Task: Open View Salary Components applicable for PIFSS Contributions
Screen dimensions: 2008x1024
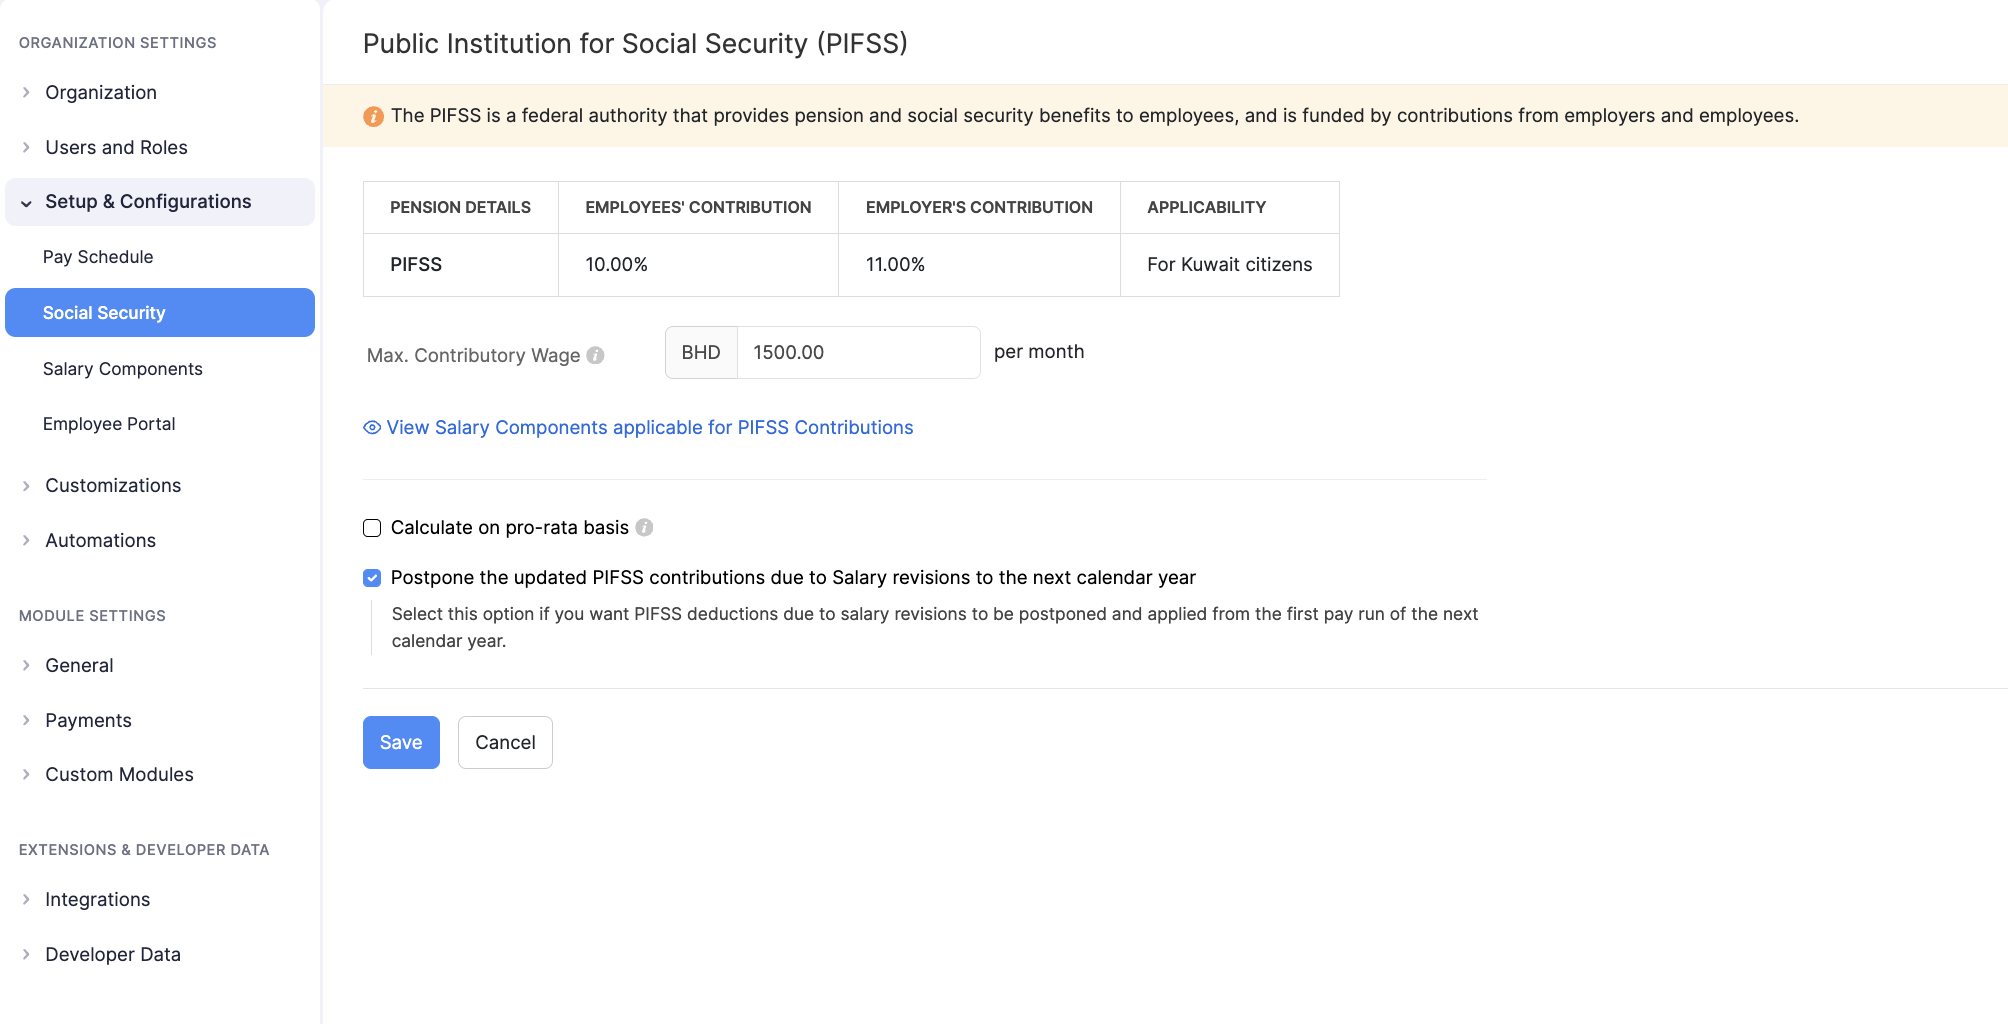Action: click(x=650, y=427)
